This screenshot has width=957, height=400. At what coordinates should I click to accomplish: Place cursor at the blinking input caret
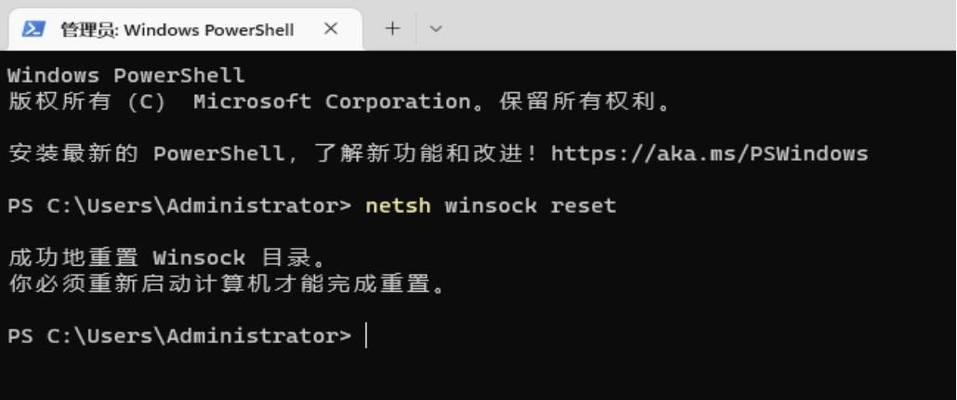366,336
